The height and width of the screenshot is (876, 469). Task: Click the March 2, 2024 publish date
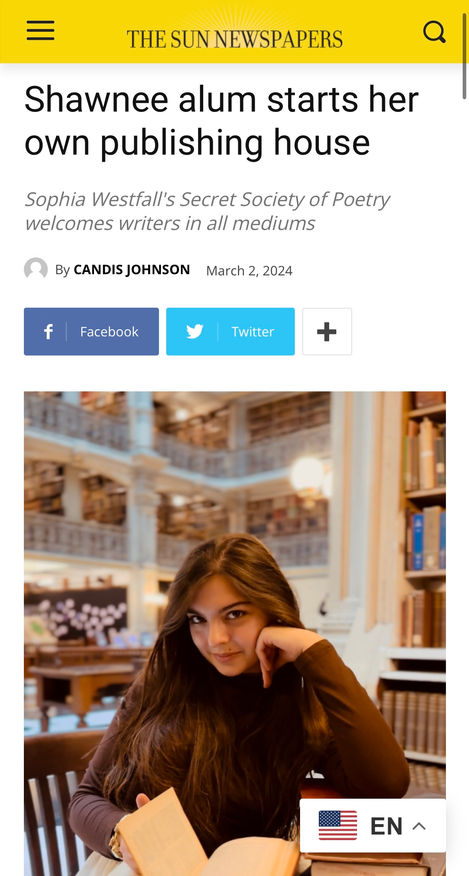coord(249,270)
